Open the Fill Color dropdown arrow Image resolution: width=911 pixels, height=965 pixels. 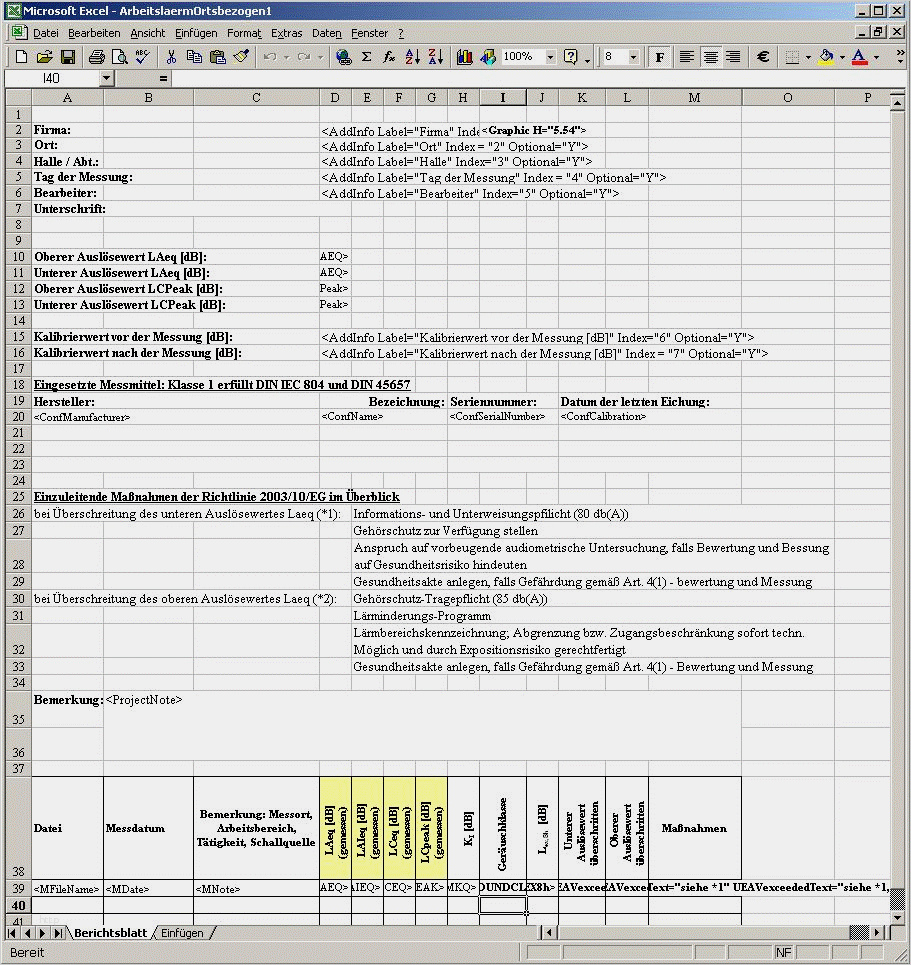(x=842, y=57)
